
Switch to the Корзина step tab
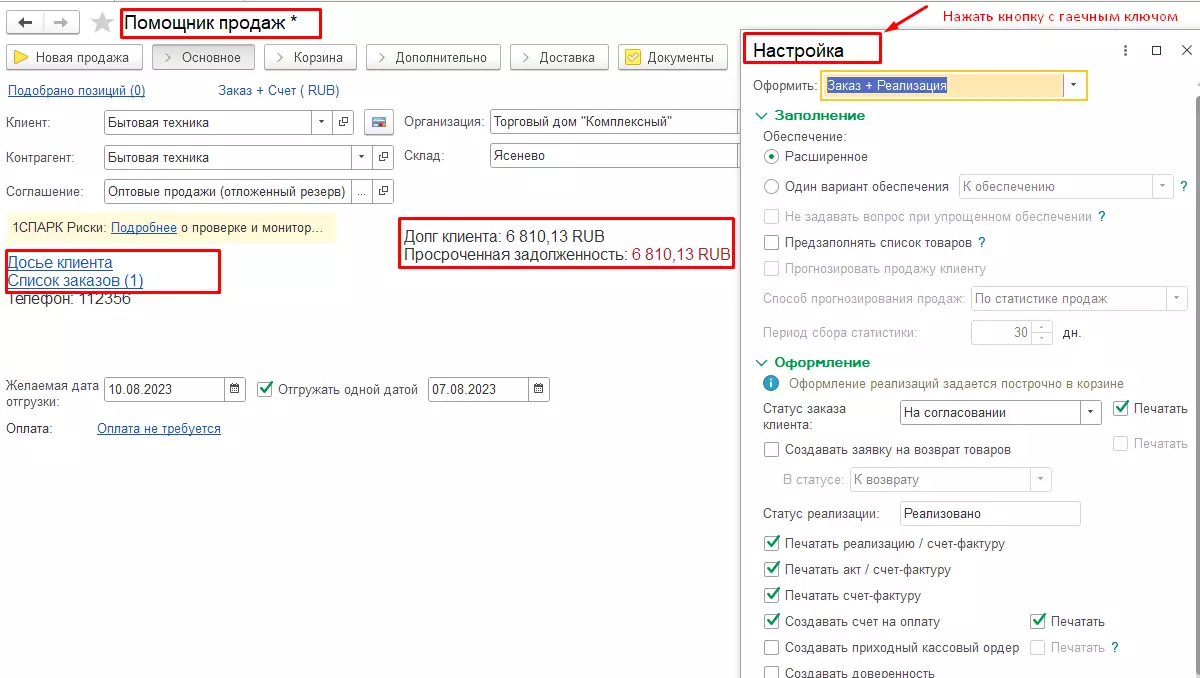[x=311, y=57]
